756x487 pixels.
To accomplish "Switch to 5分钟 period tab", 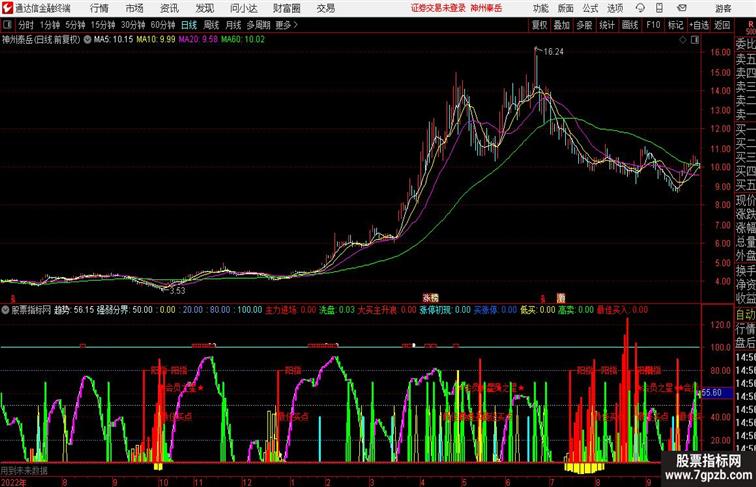I will [75, 25].
